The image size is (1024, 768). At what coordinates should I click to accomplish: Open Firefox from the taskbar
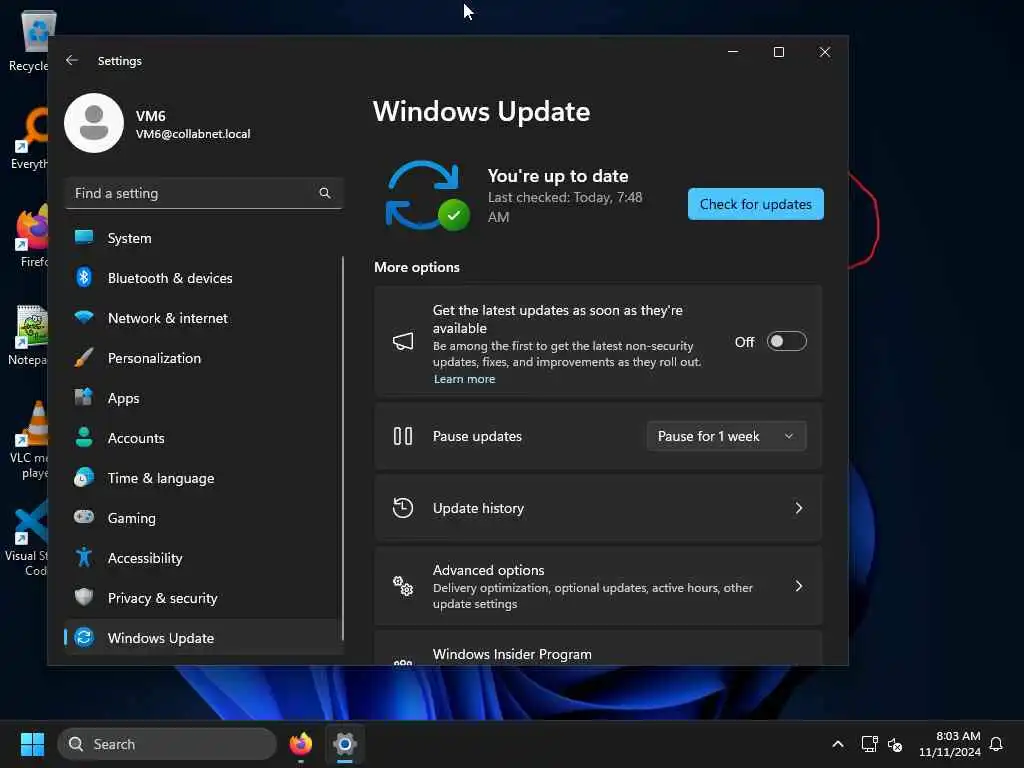click(x=301, y=744)
